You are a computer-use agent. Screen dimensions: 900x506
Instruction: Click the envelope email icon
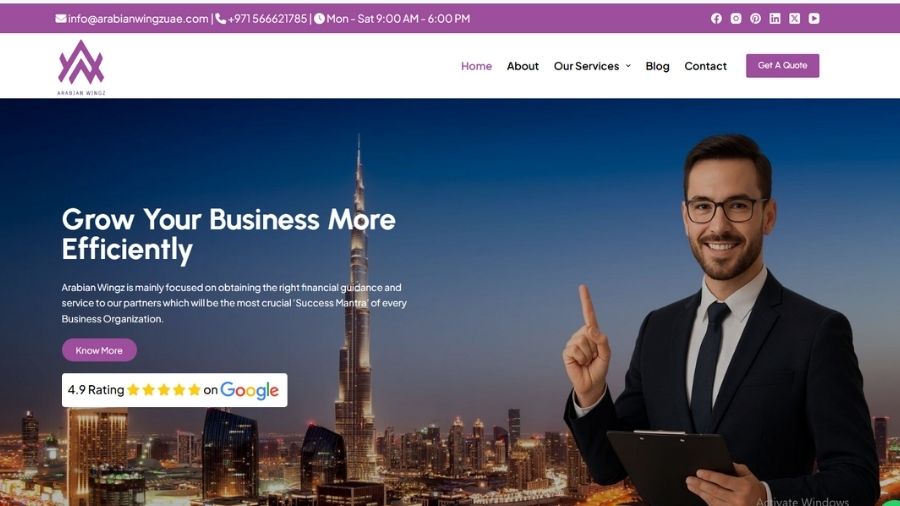(61, 18)
